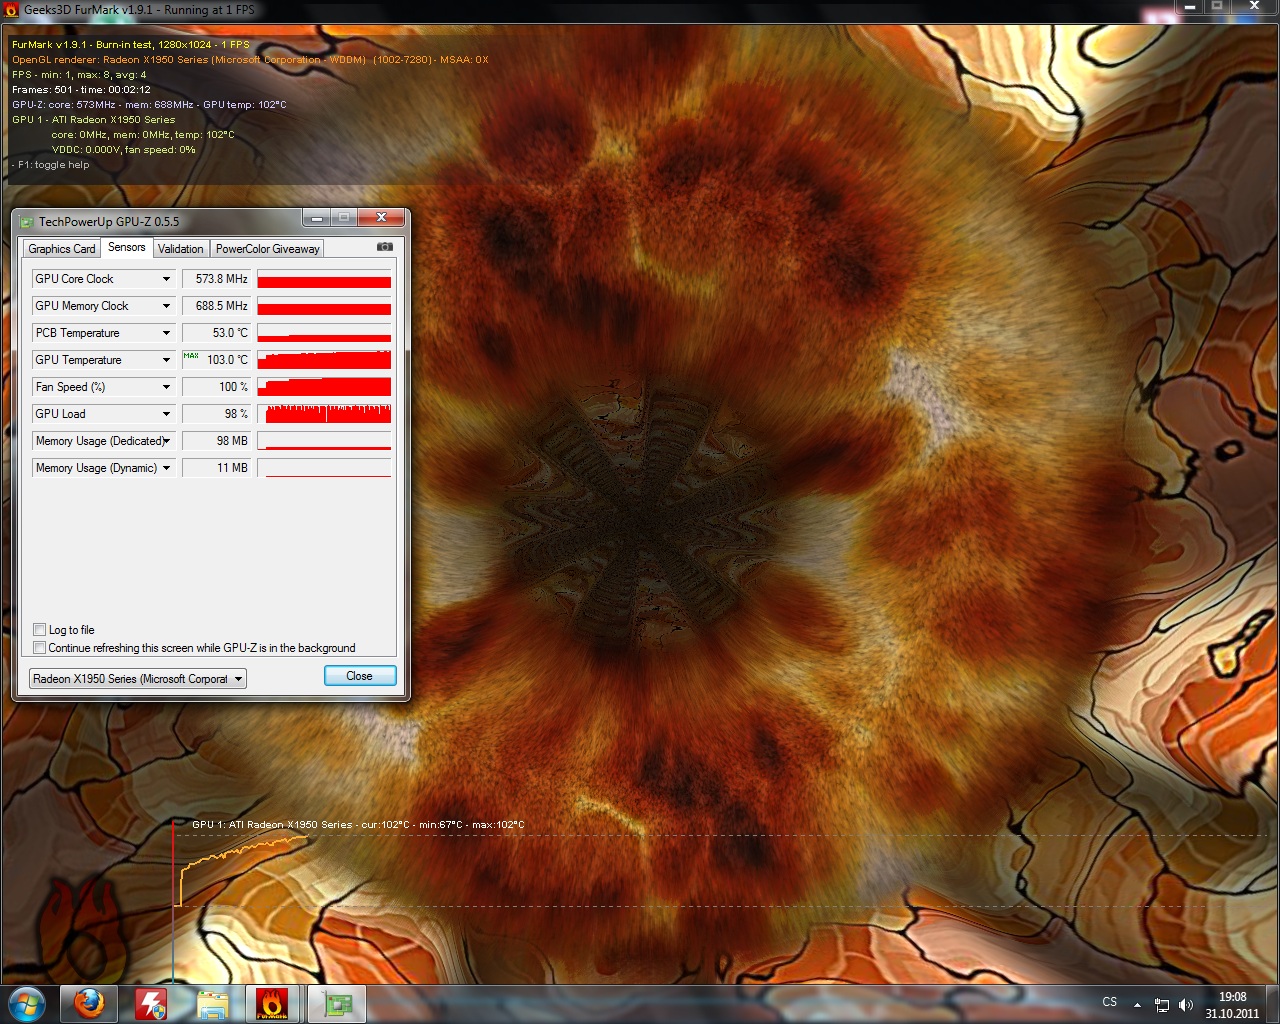Open the GPU Load sensor dropdown

(x=166, y=414)
